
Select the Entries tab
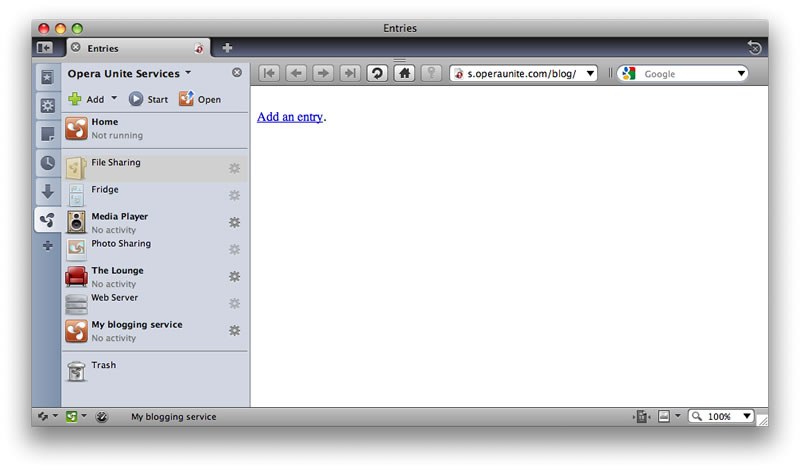(138, 48)
